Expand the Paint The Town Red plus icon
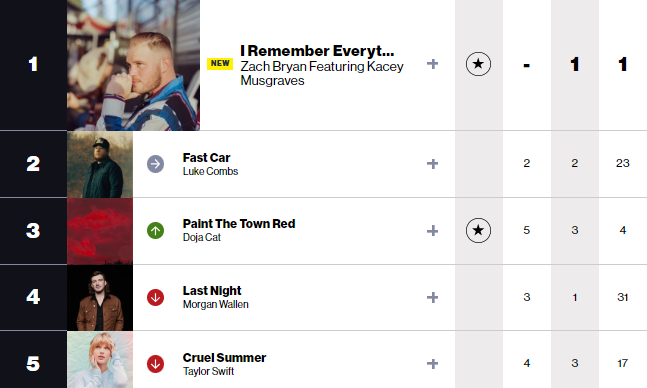 (x=432, y=231)
